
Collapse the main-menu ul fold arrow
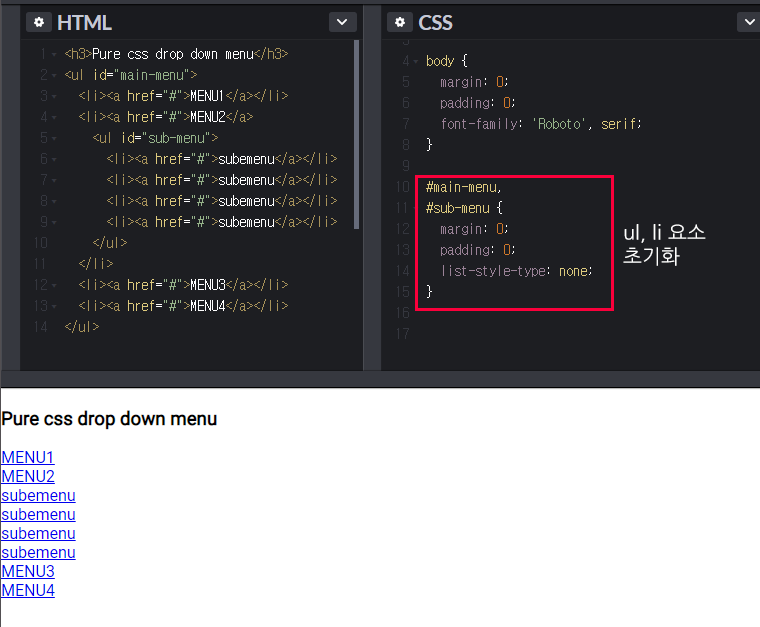(54, 76)
